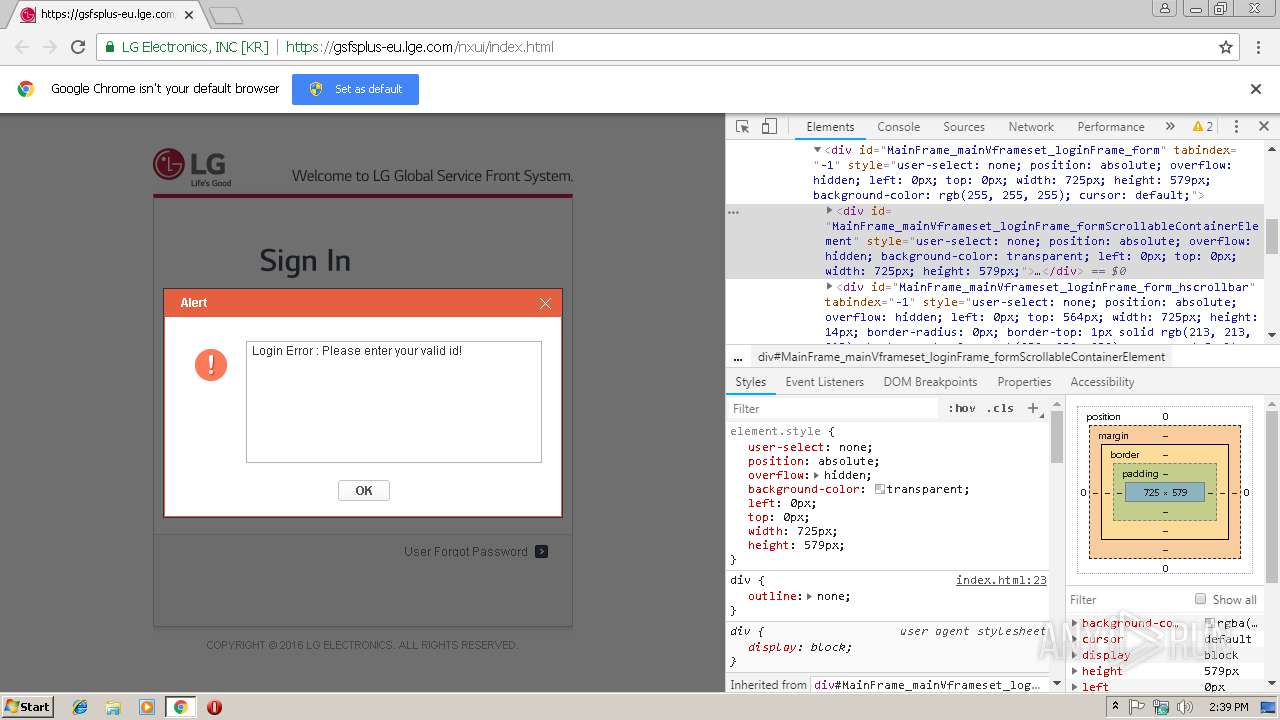Screen dimensions: 1280x720
Task: Toggle the .cls class editor button
Action: [1000, 408]
